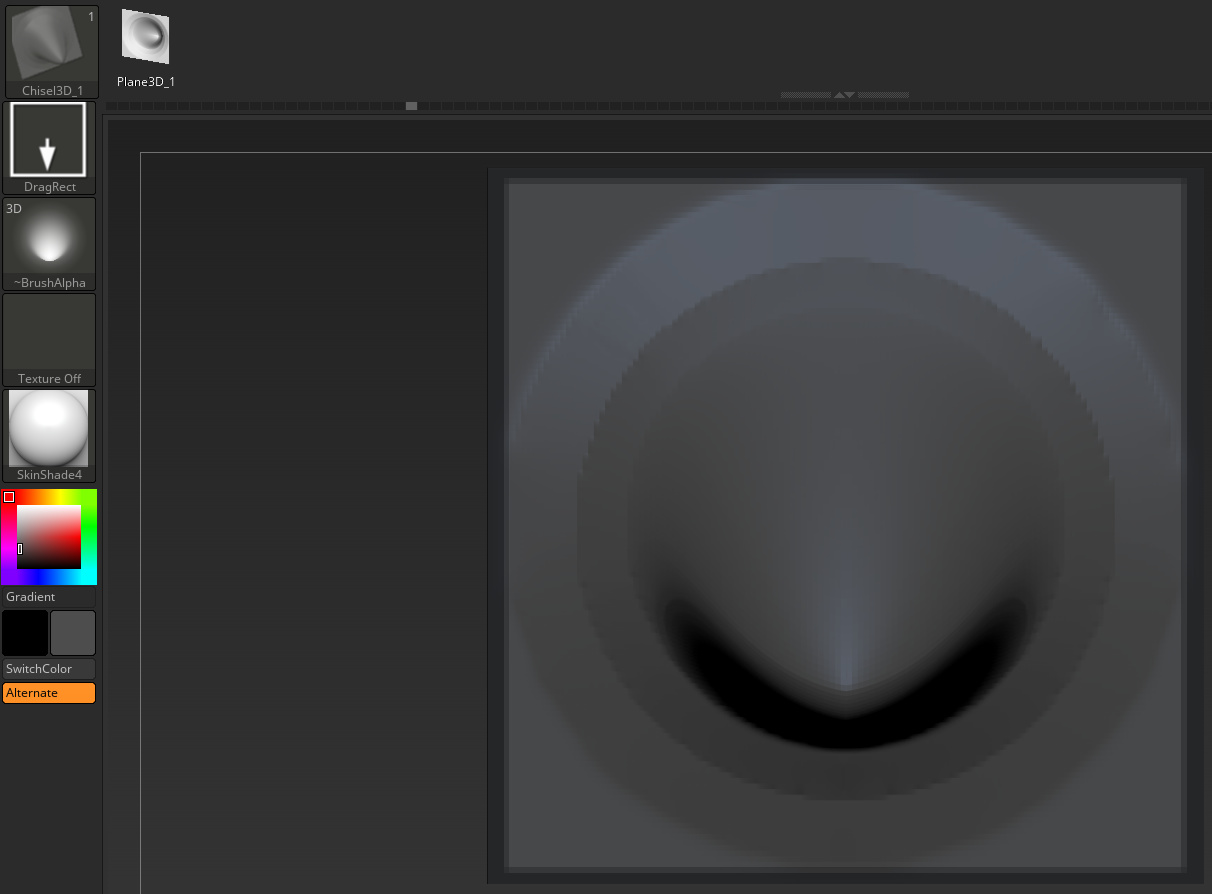Open the ~BrushAlpha alpha picker
Screen dimensions: 1212x894
[x=49, y=244]
